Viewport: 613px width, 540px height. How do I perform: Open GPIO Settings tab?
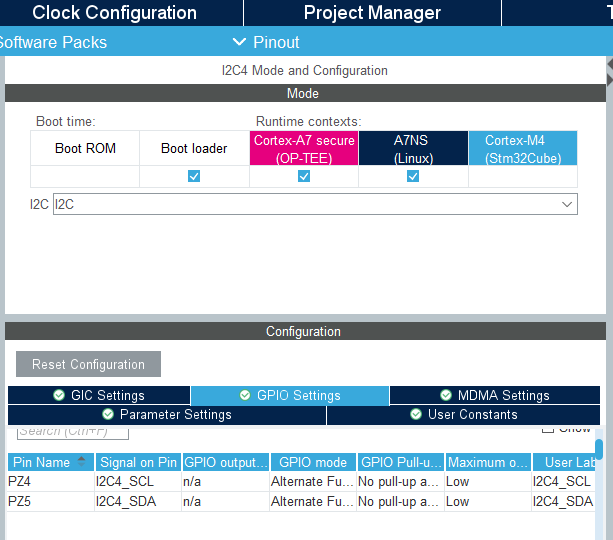tap(290, 395)
